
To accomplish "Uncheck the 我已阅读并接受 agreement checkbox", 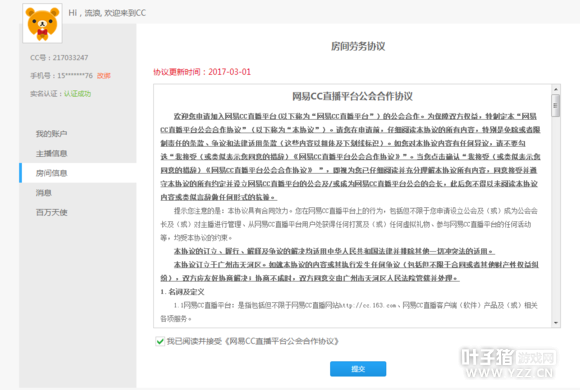I will pos(160,341).
